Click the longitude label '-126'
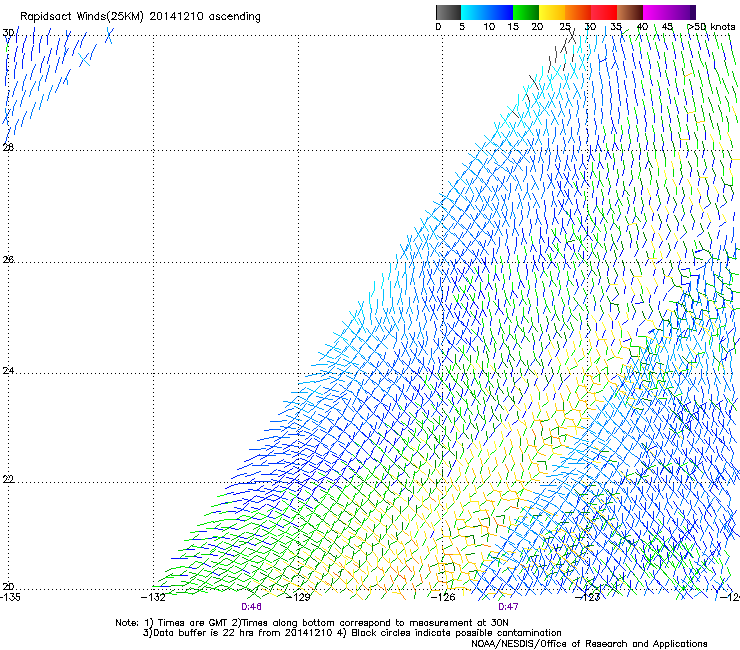Viewport: 740px width, 650px height. 443,597
